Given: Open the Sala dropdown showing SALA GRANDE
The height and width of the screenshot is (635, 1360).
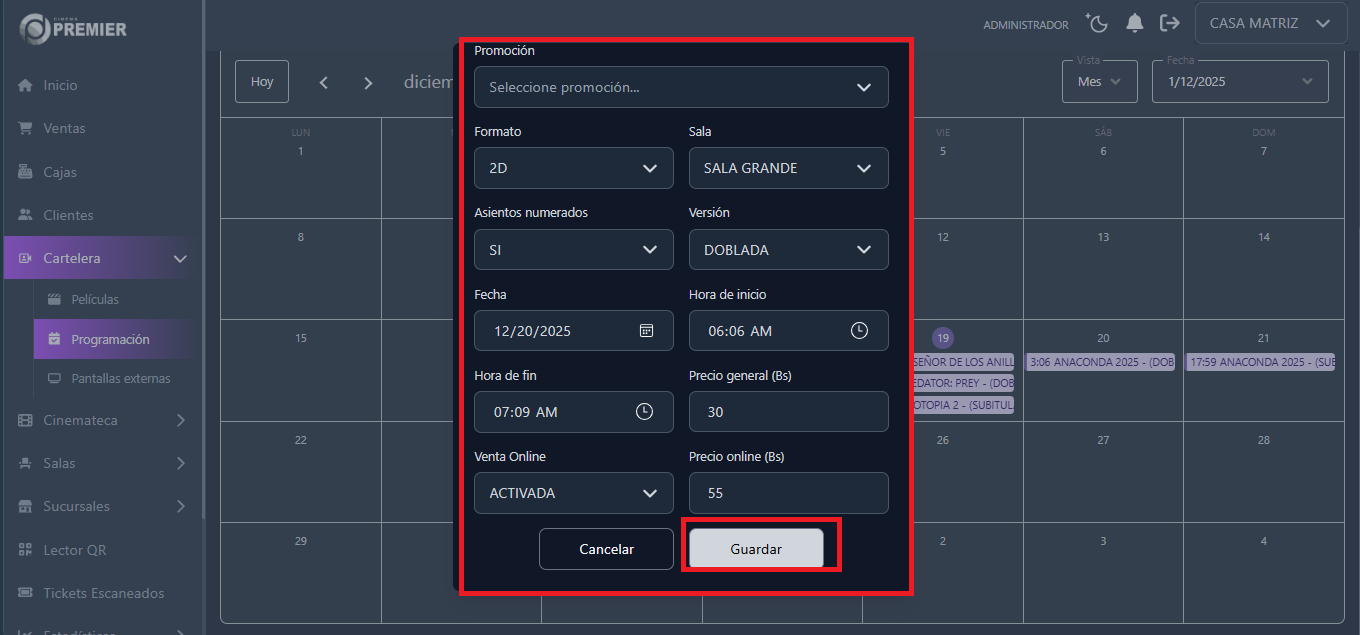Looking at the screenshot, I should [788, 168].
